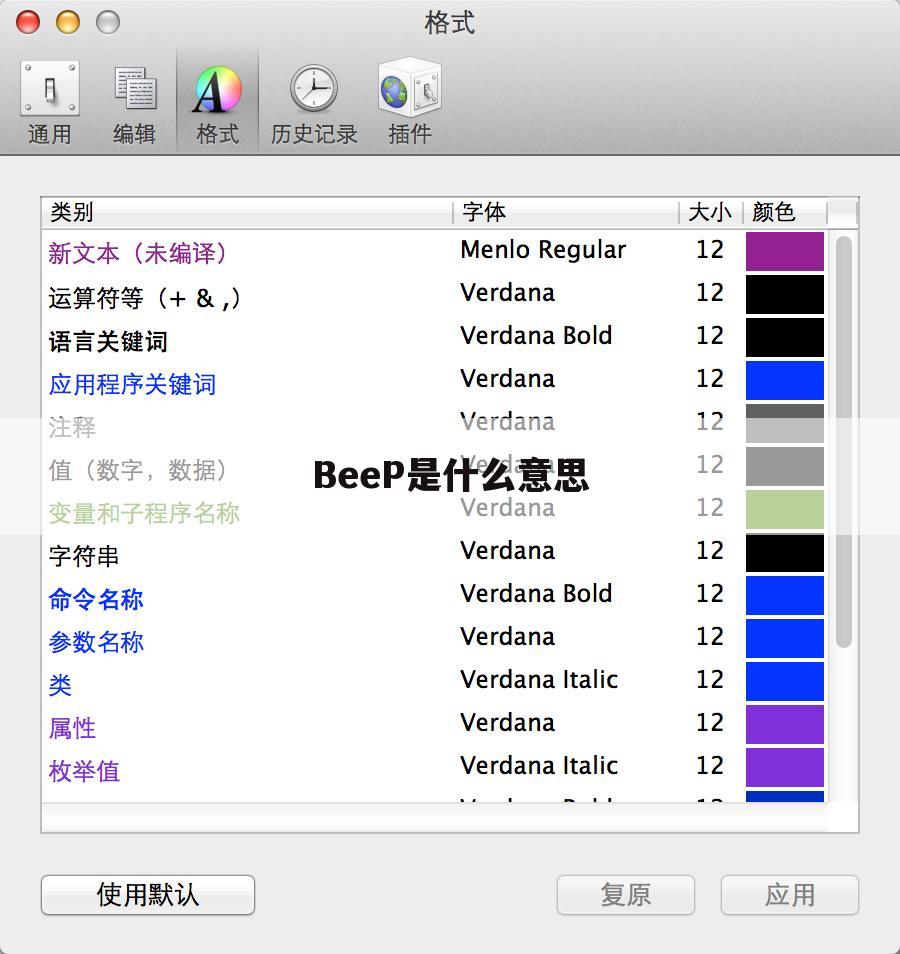Select the 参数名称 row
The width and height of the screenshot is (900, 954).
pos(435,639)
